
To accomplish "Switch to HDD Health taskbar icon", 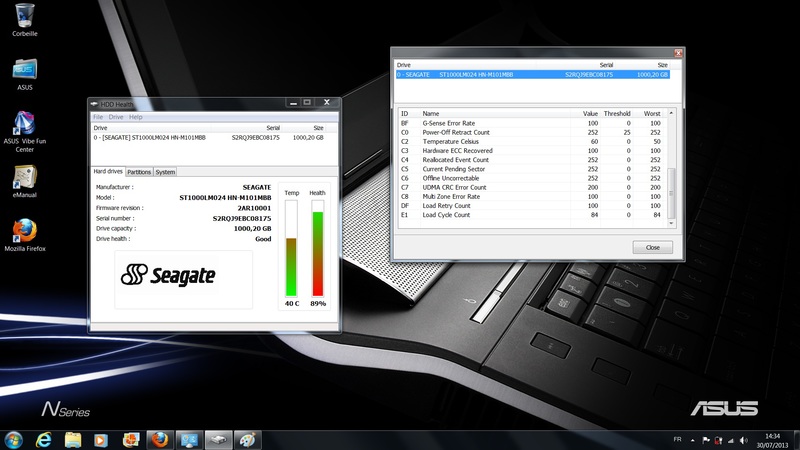I will (x=216, y=439).
